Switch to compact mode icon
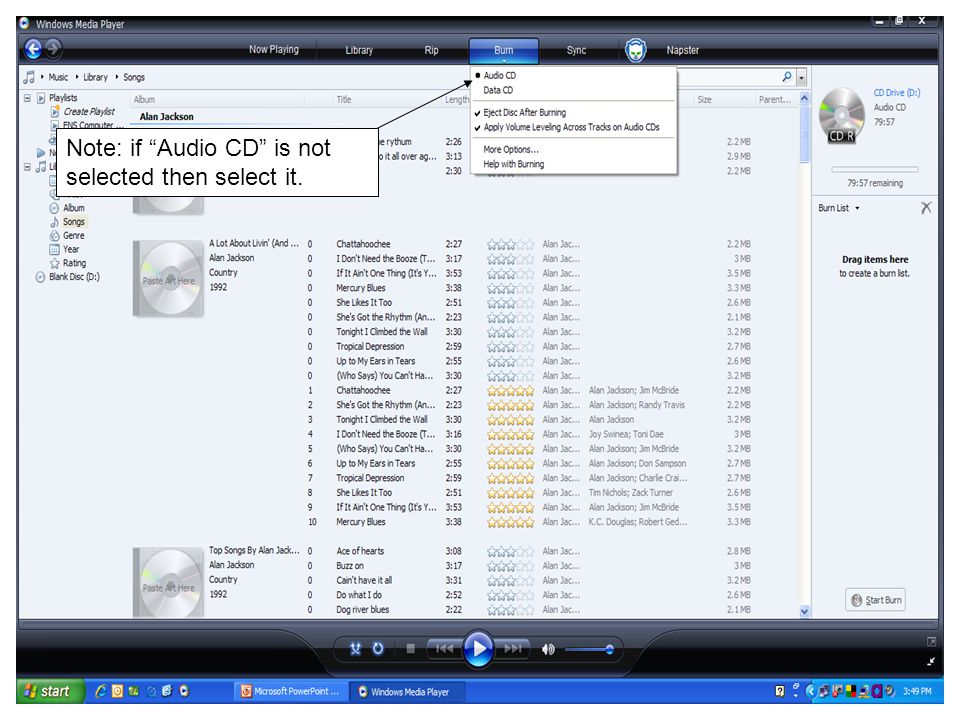Viewport: 960px width, 720px height. click(931, 661)
